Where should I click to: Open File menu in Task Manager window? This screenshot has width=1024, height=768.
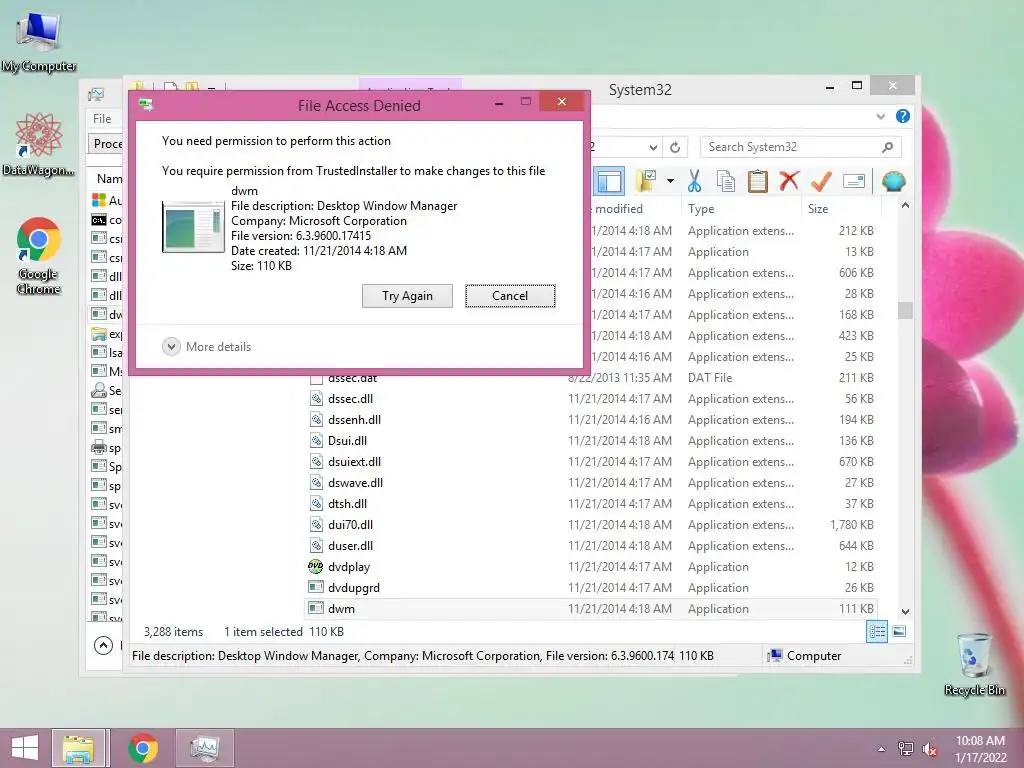tap(102, 119)
